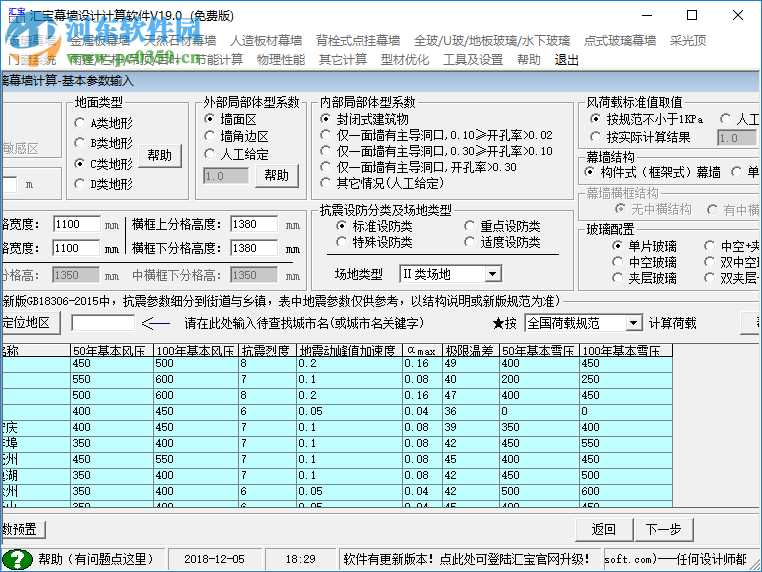This screenshot has height=572, width=762.
Task: Click 100年基本风压 column header
Action: [196, 350]
